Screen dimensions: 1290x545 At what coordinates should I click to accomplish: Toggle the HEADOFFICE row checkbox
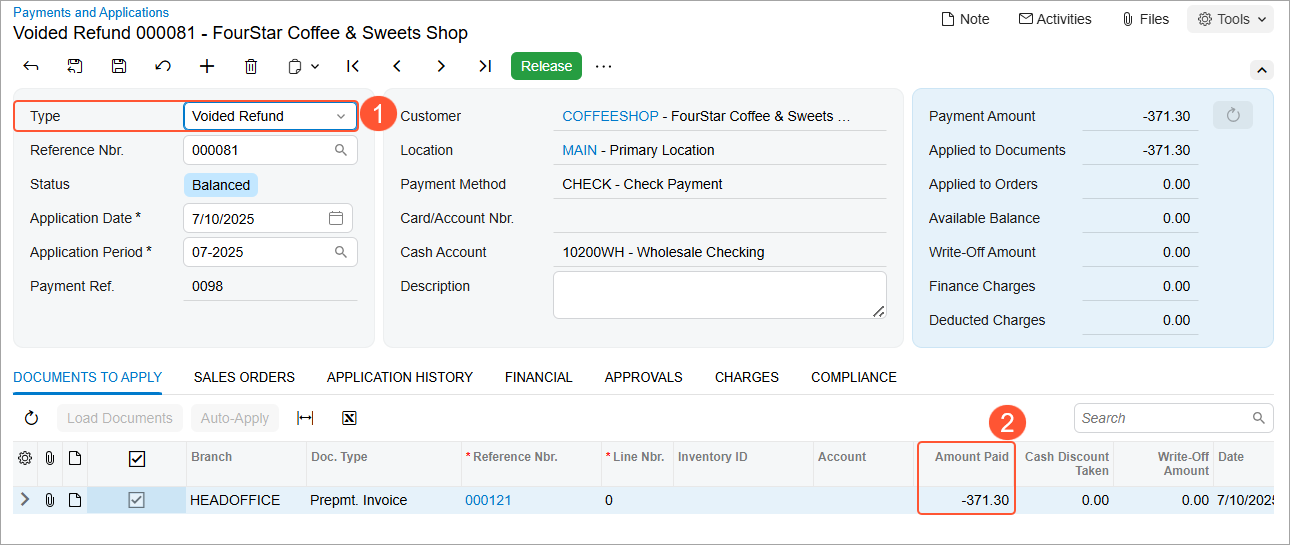click(x=137, y=500)
